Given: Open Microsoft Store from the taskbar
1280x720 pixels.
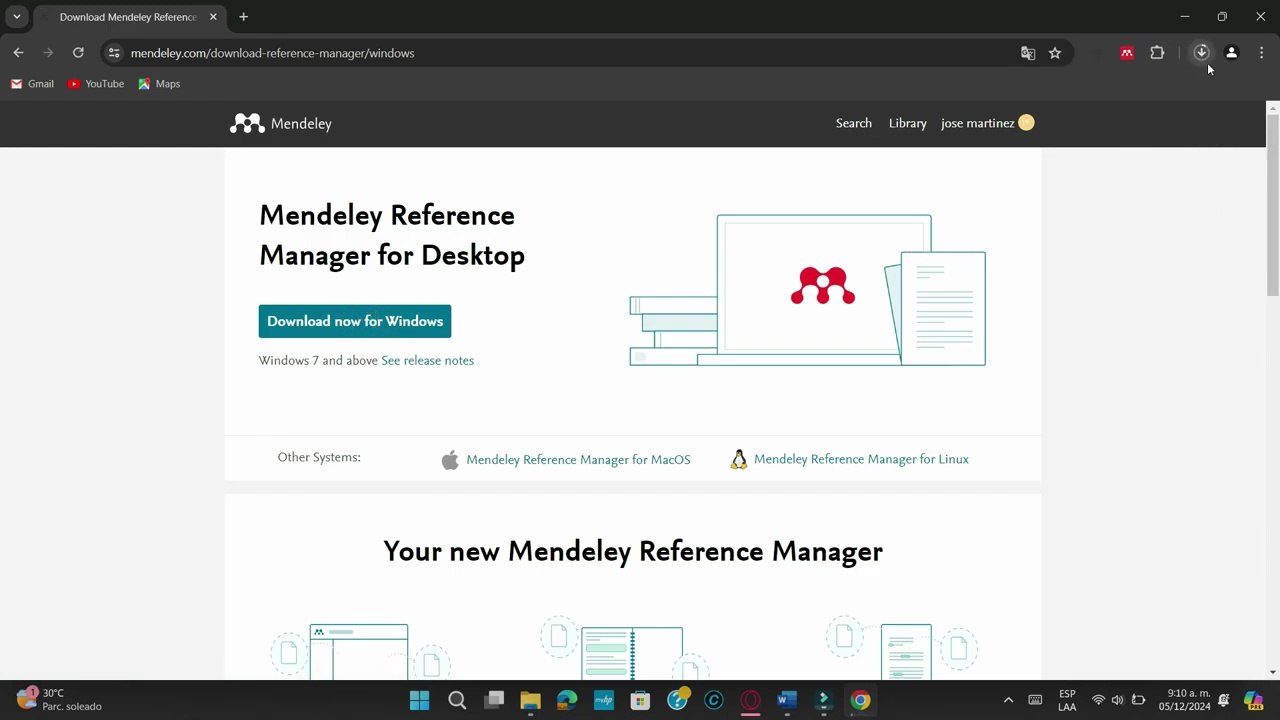Looking at the screenshot, I should coord(640,700).
